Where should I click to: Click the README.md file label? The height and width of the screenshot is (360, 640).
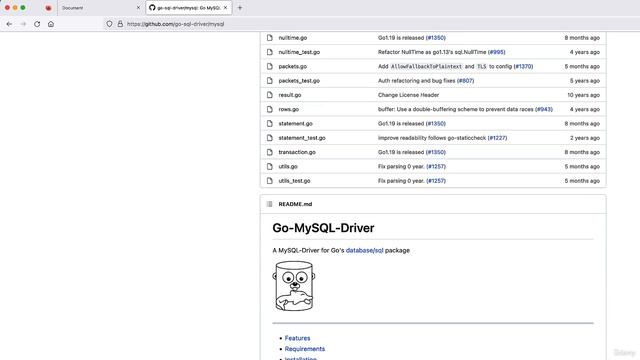295,204
